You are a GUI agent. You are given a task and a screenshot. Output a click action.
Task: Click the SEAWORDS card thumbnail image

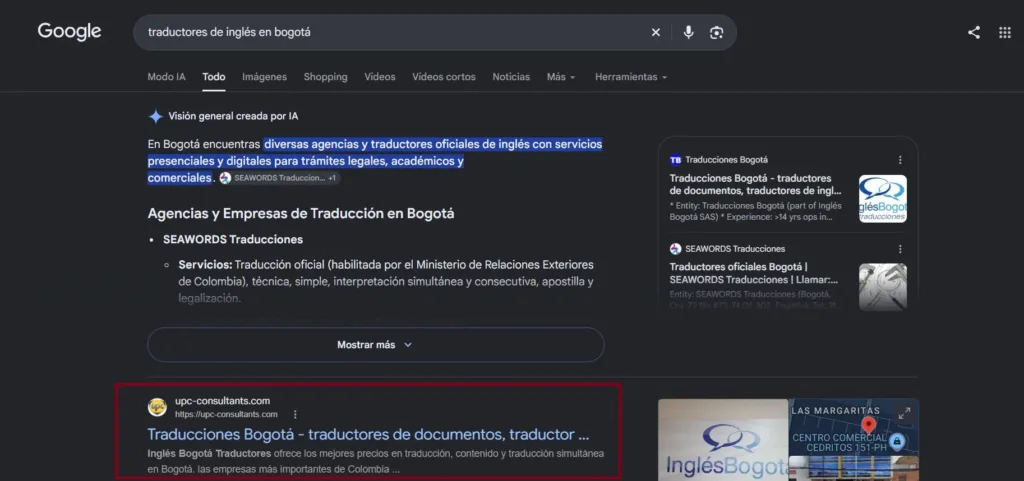[883, 287]
